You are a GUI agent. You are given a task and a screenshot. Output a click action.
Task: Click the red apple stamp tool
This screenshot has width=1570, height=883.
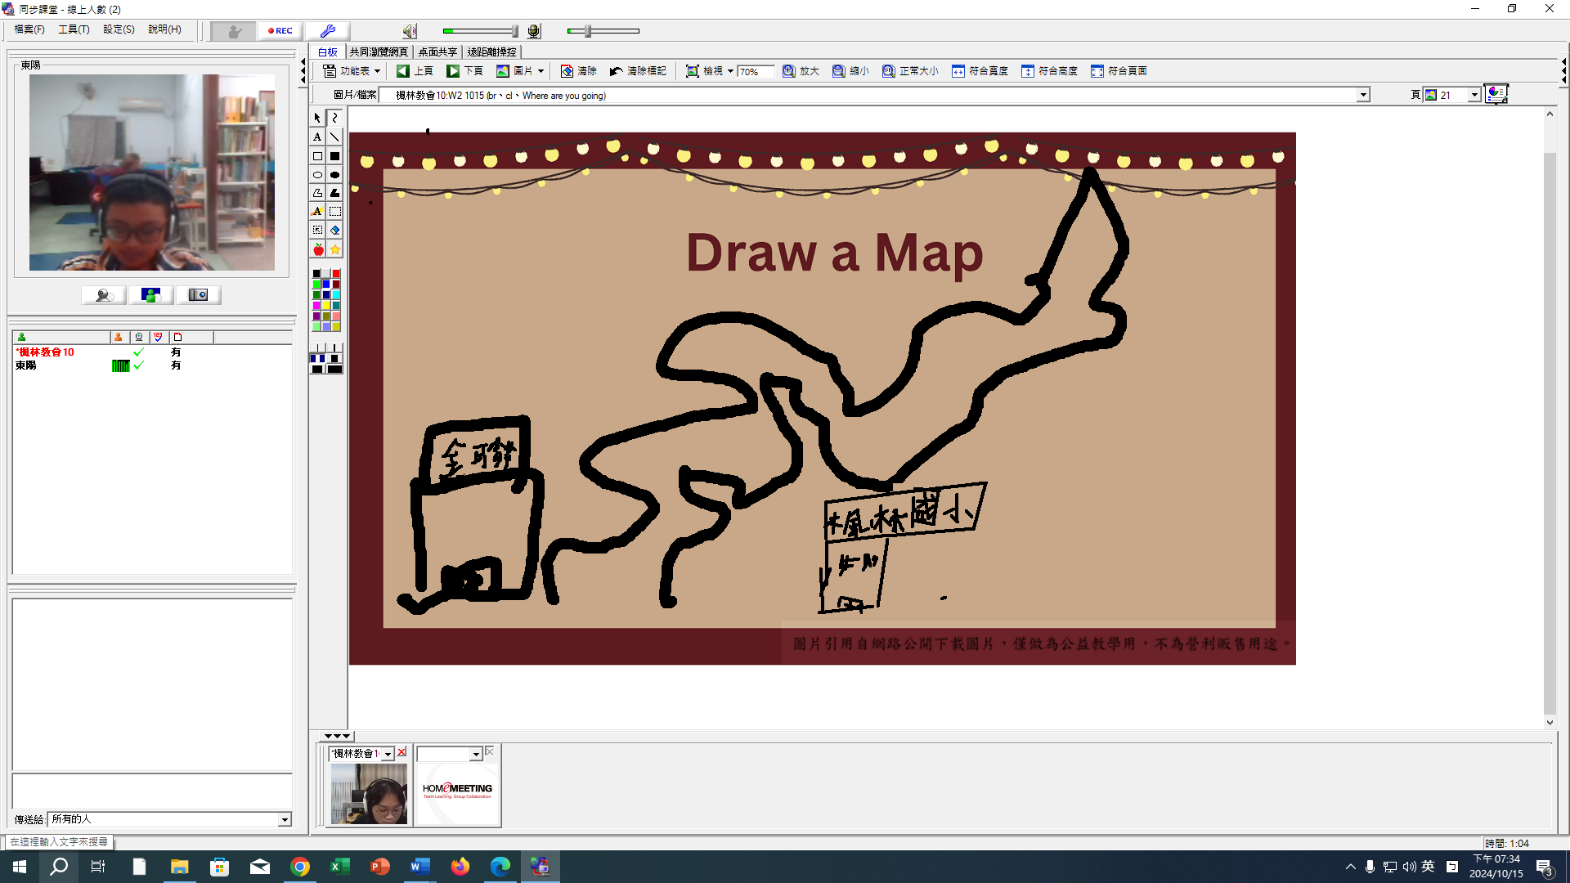[318, 249]
